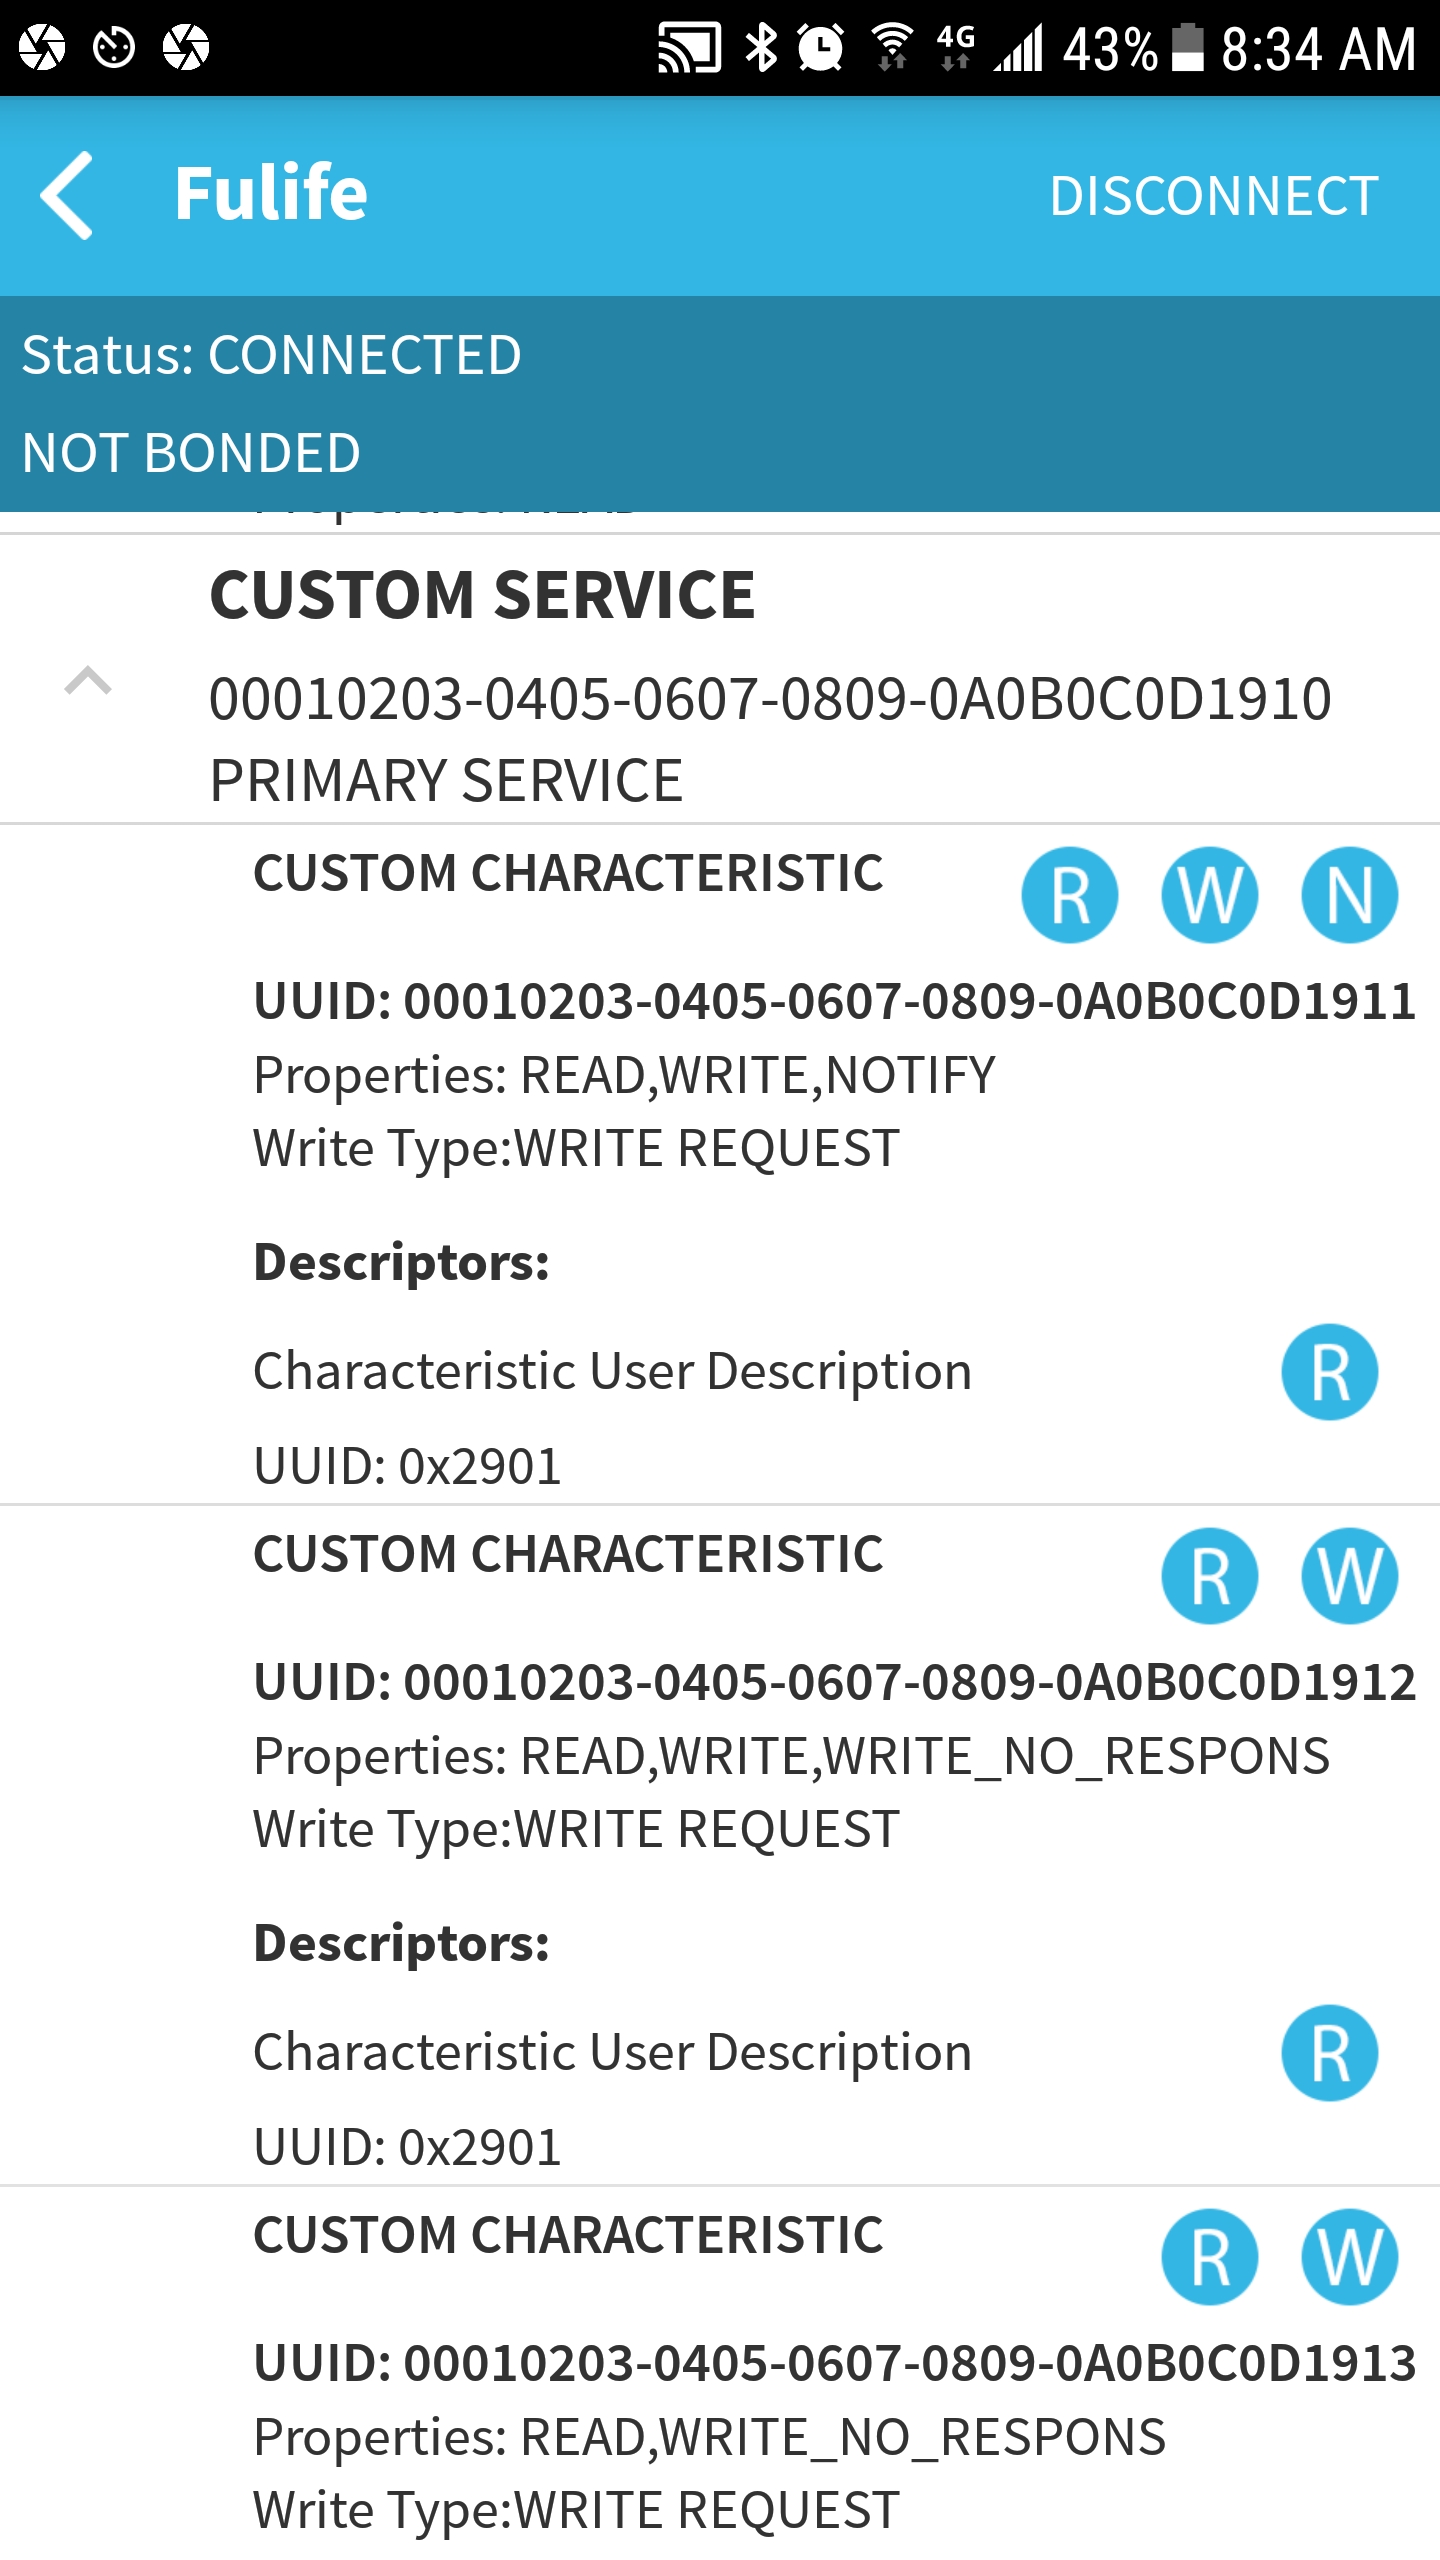Viewport: 1440px width, 2560px height.
Task: Tap the back arrow next to Fulife
Action: pos(67,195)
